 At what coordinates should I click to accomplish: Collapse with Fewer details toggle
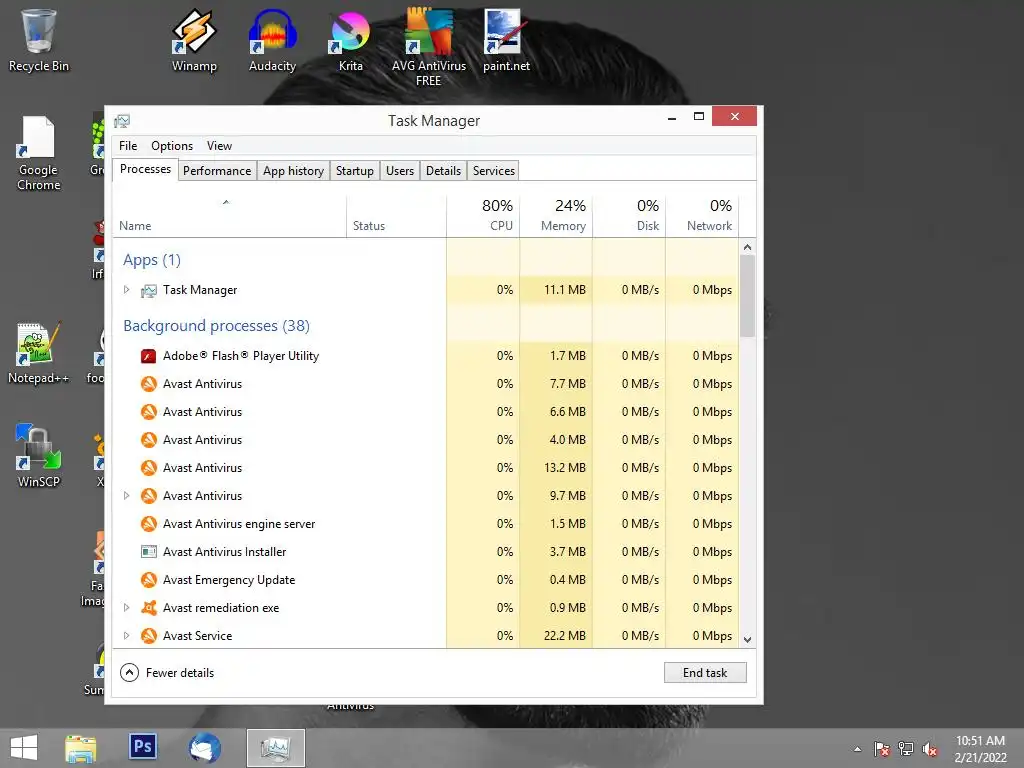point(167,673)
